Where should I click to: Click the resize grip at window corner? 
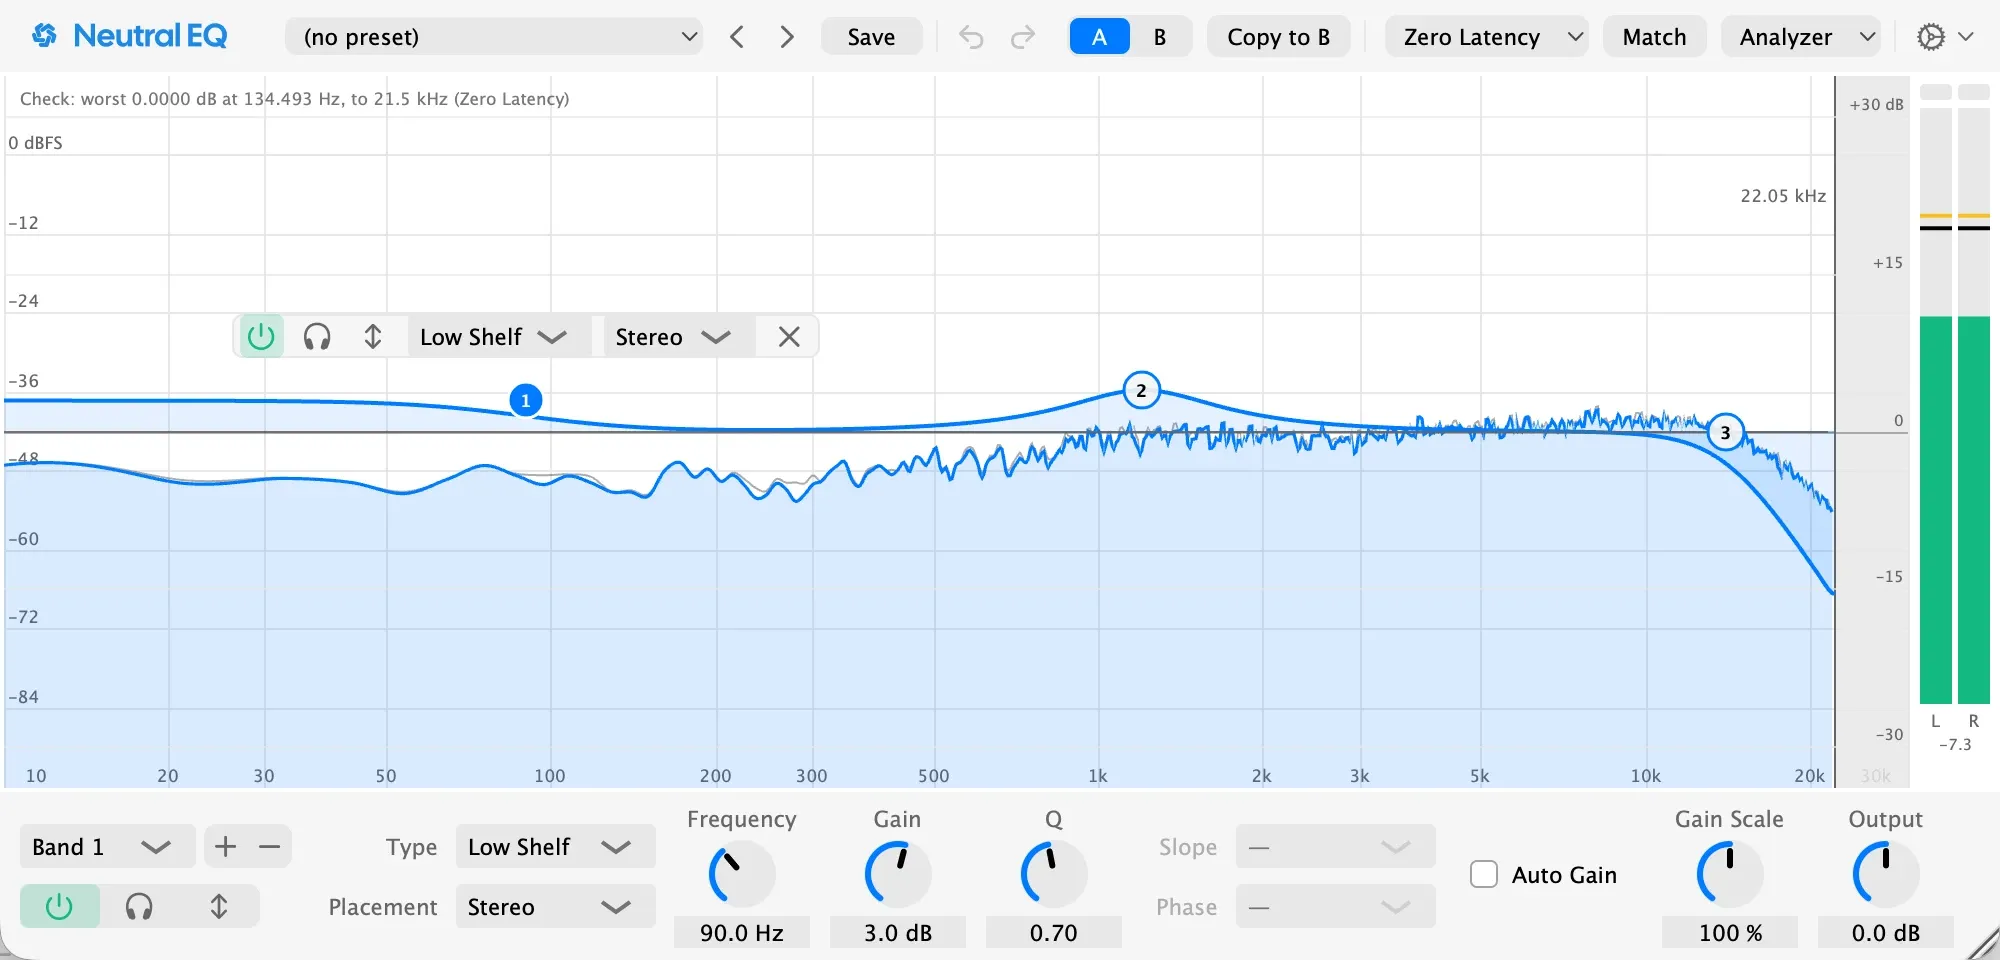click(1984, 944)
